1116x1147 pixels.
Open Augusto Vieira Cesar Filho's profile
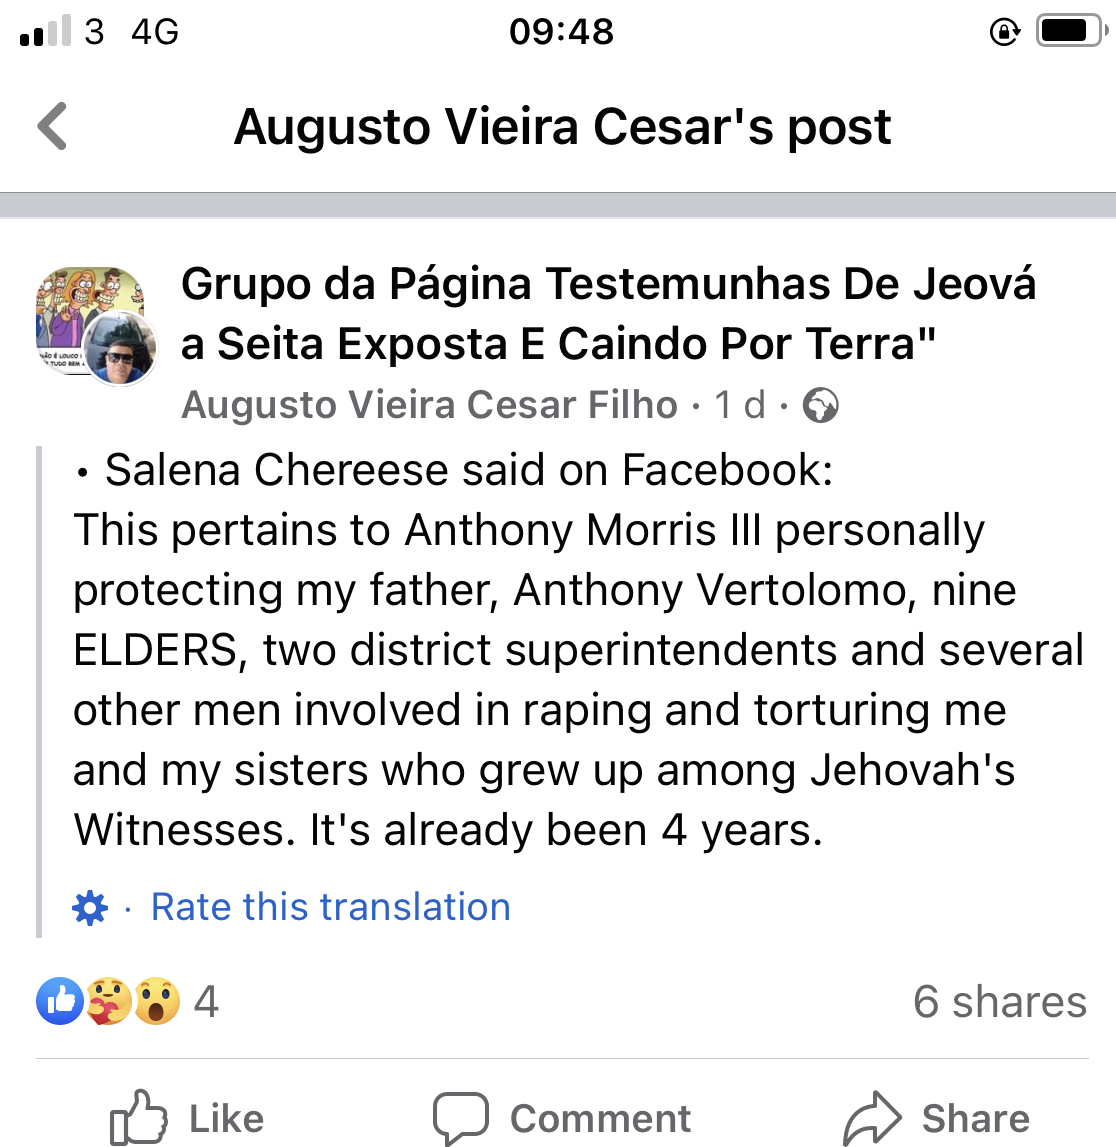(429, 405)
